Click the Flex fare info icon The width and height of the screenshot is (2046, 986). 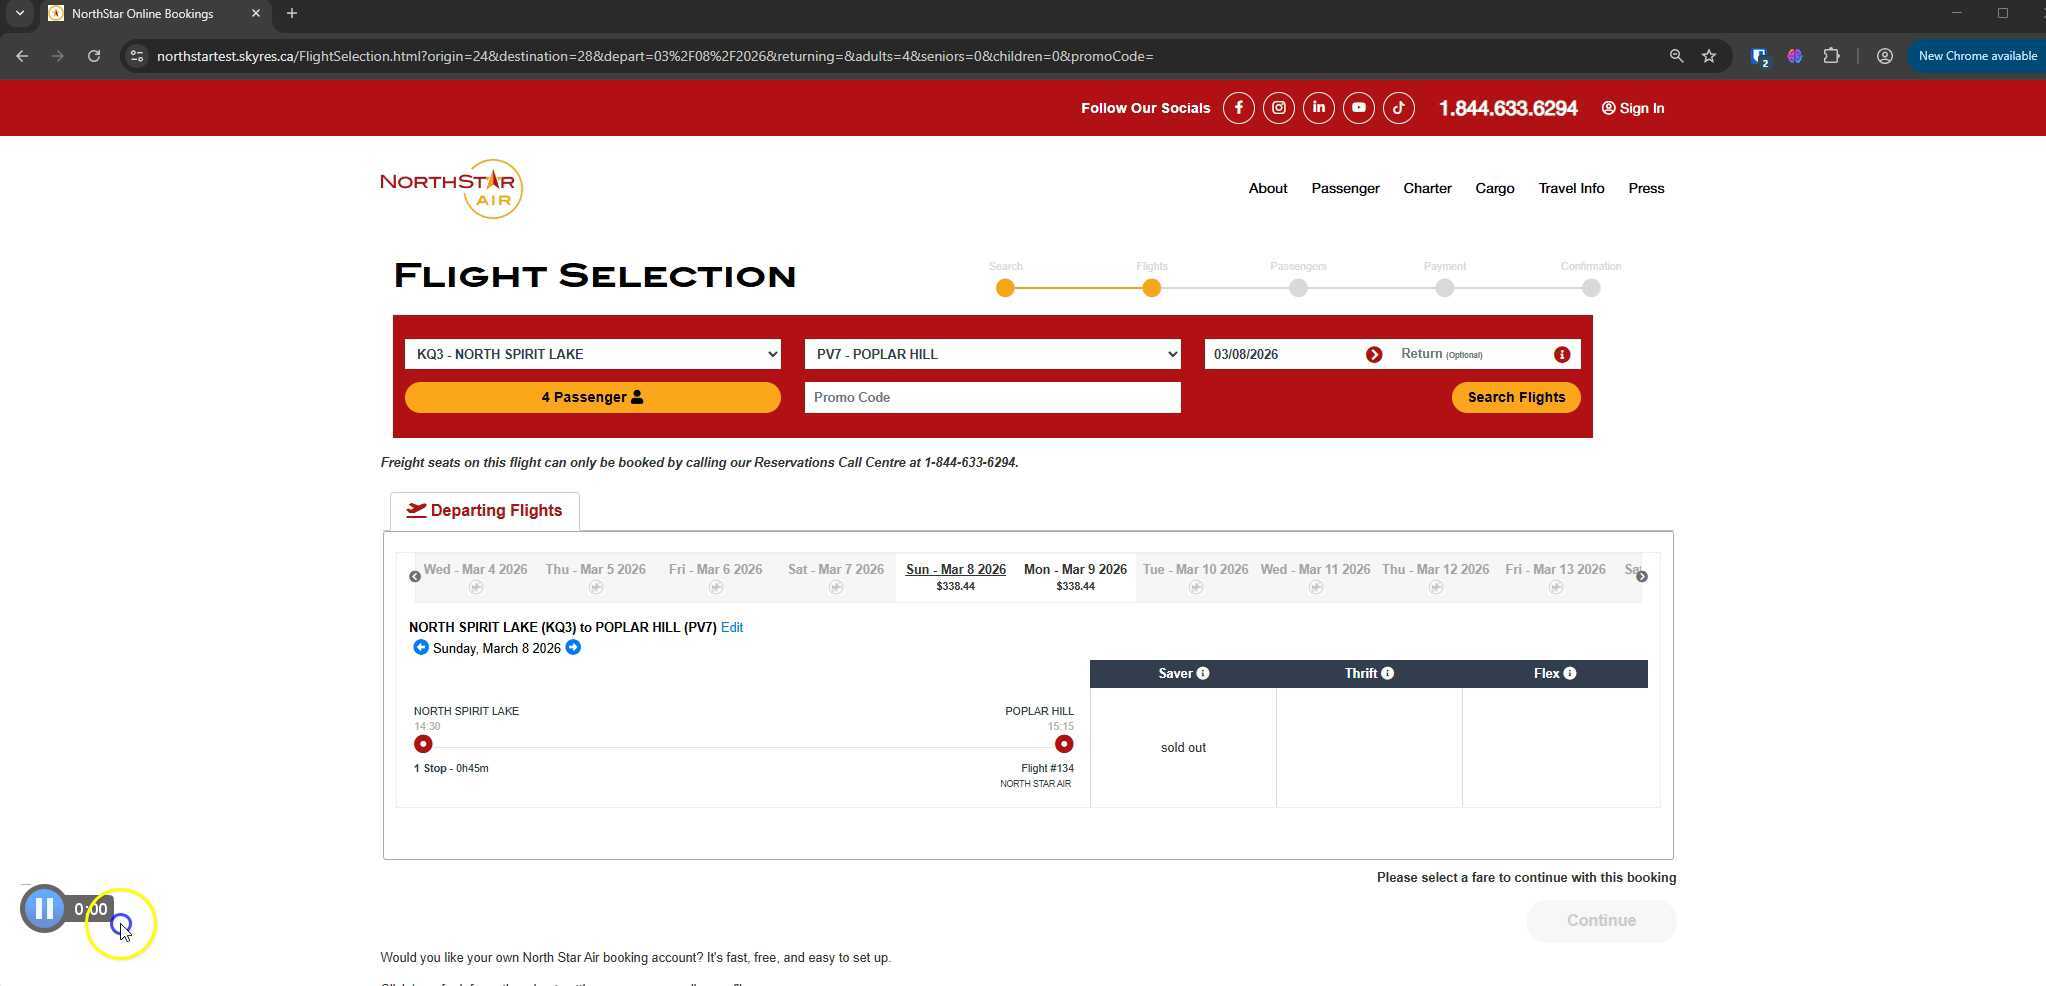coord(1570,674)
